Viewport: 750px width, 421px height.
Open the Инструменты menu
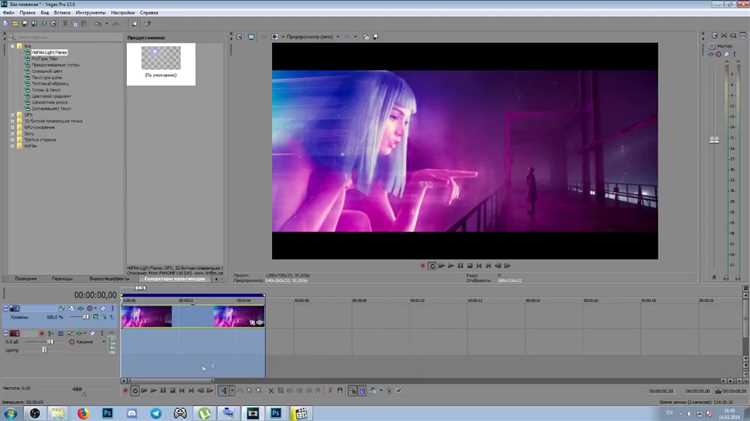pyautogui.click(x=87, y=12)
